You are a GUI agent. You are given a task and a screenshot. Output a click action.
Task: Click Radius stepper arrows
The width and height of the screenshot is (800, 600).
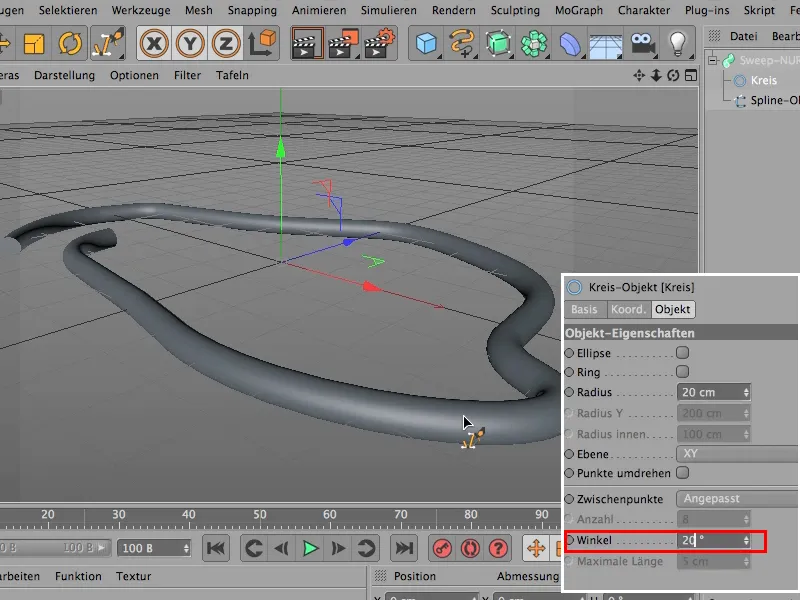pyautogui.click(x=746, y=392)
